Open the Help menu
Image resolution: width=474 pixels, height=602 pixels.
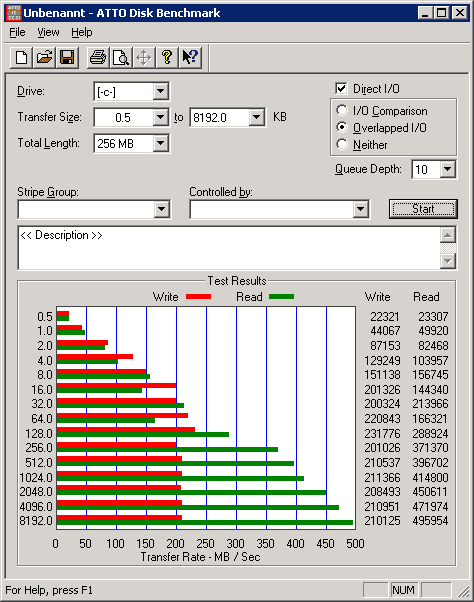tap(82, 32)
